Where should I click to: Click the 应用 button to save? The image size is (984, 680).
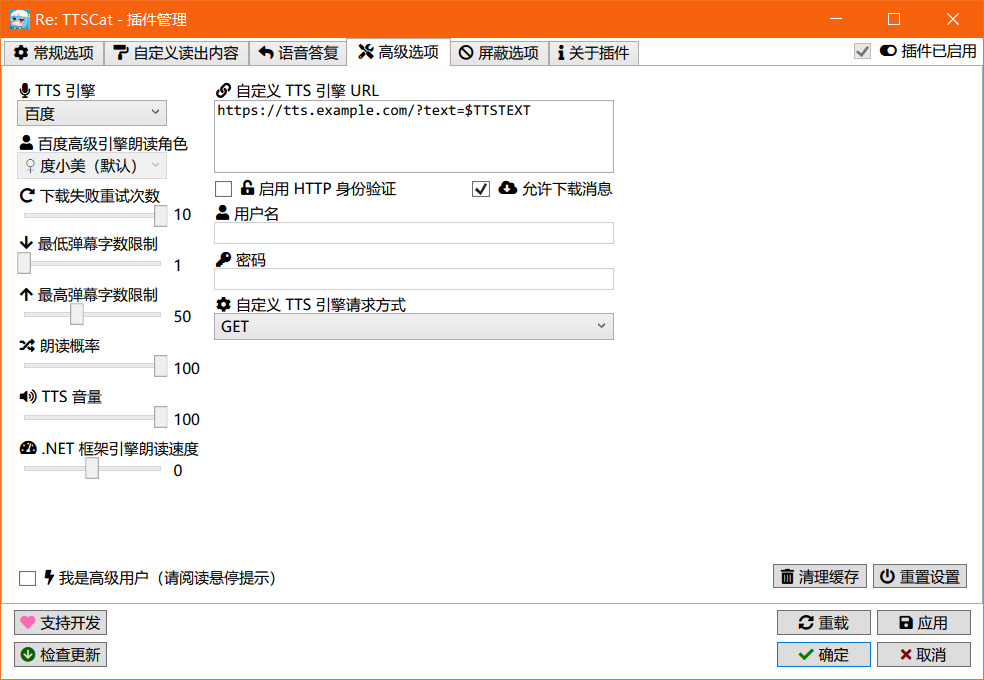pos(924,623)
